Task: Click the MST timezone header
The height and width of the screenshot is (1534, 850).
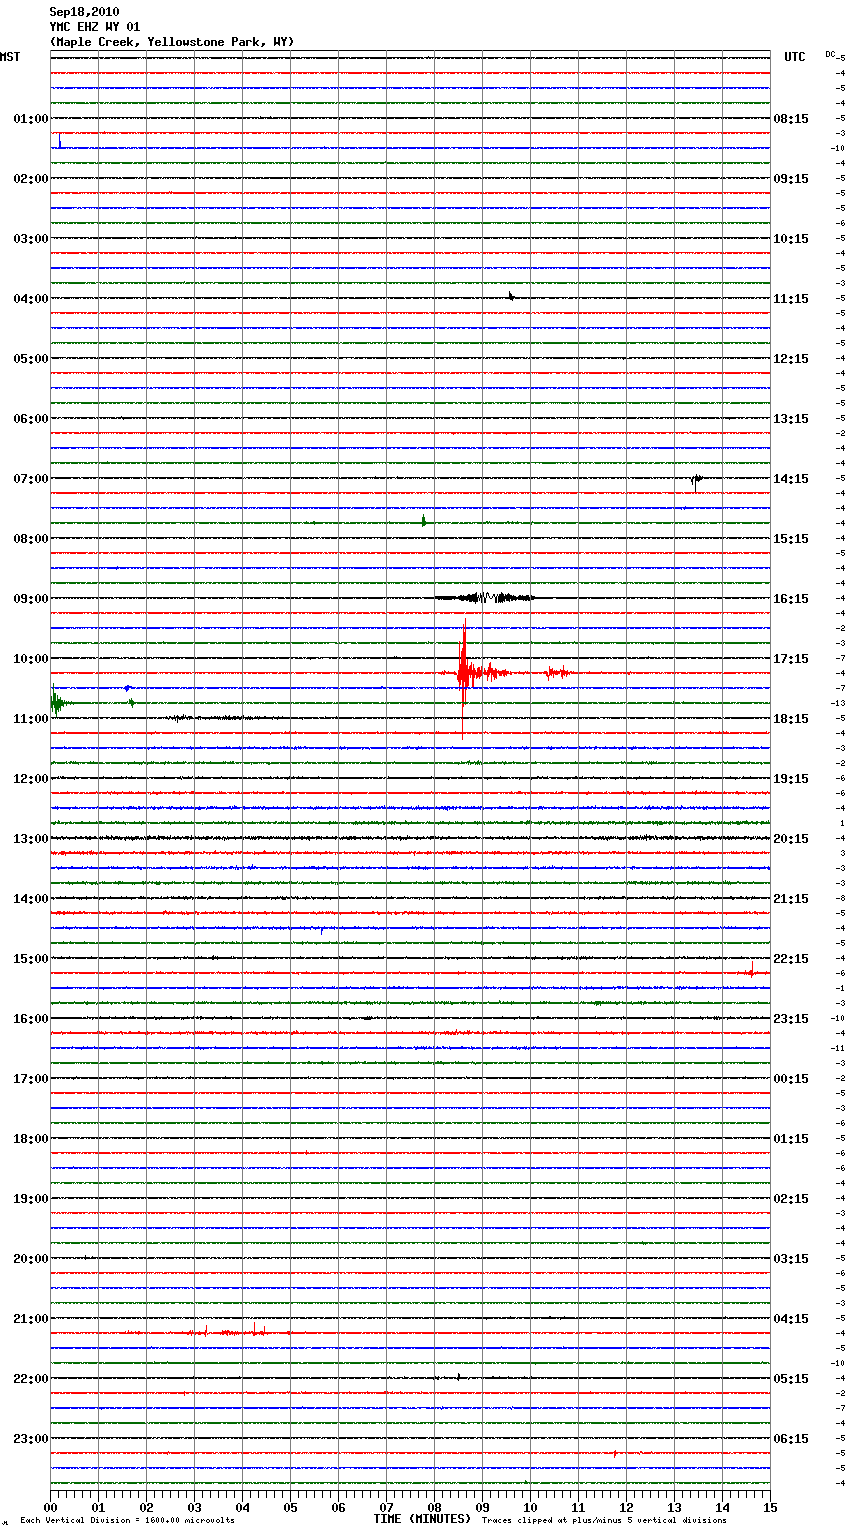Action: click(x=10, y=57)
